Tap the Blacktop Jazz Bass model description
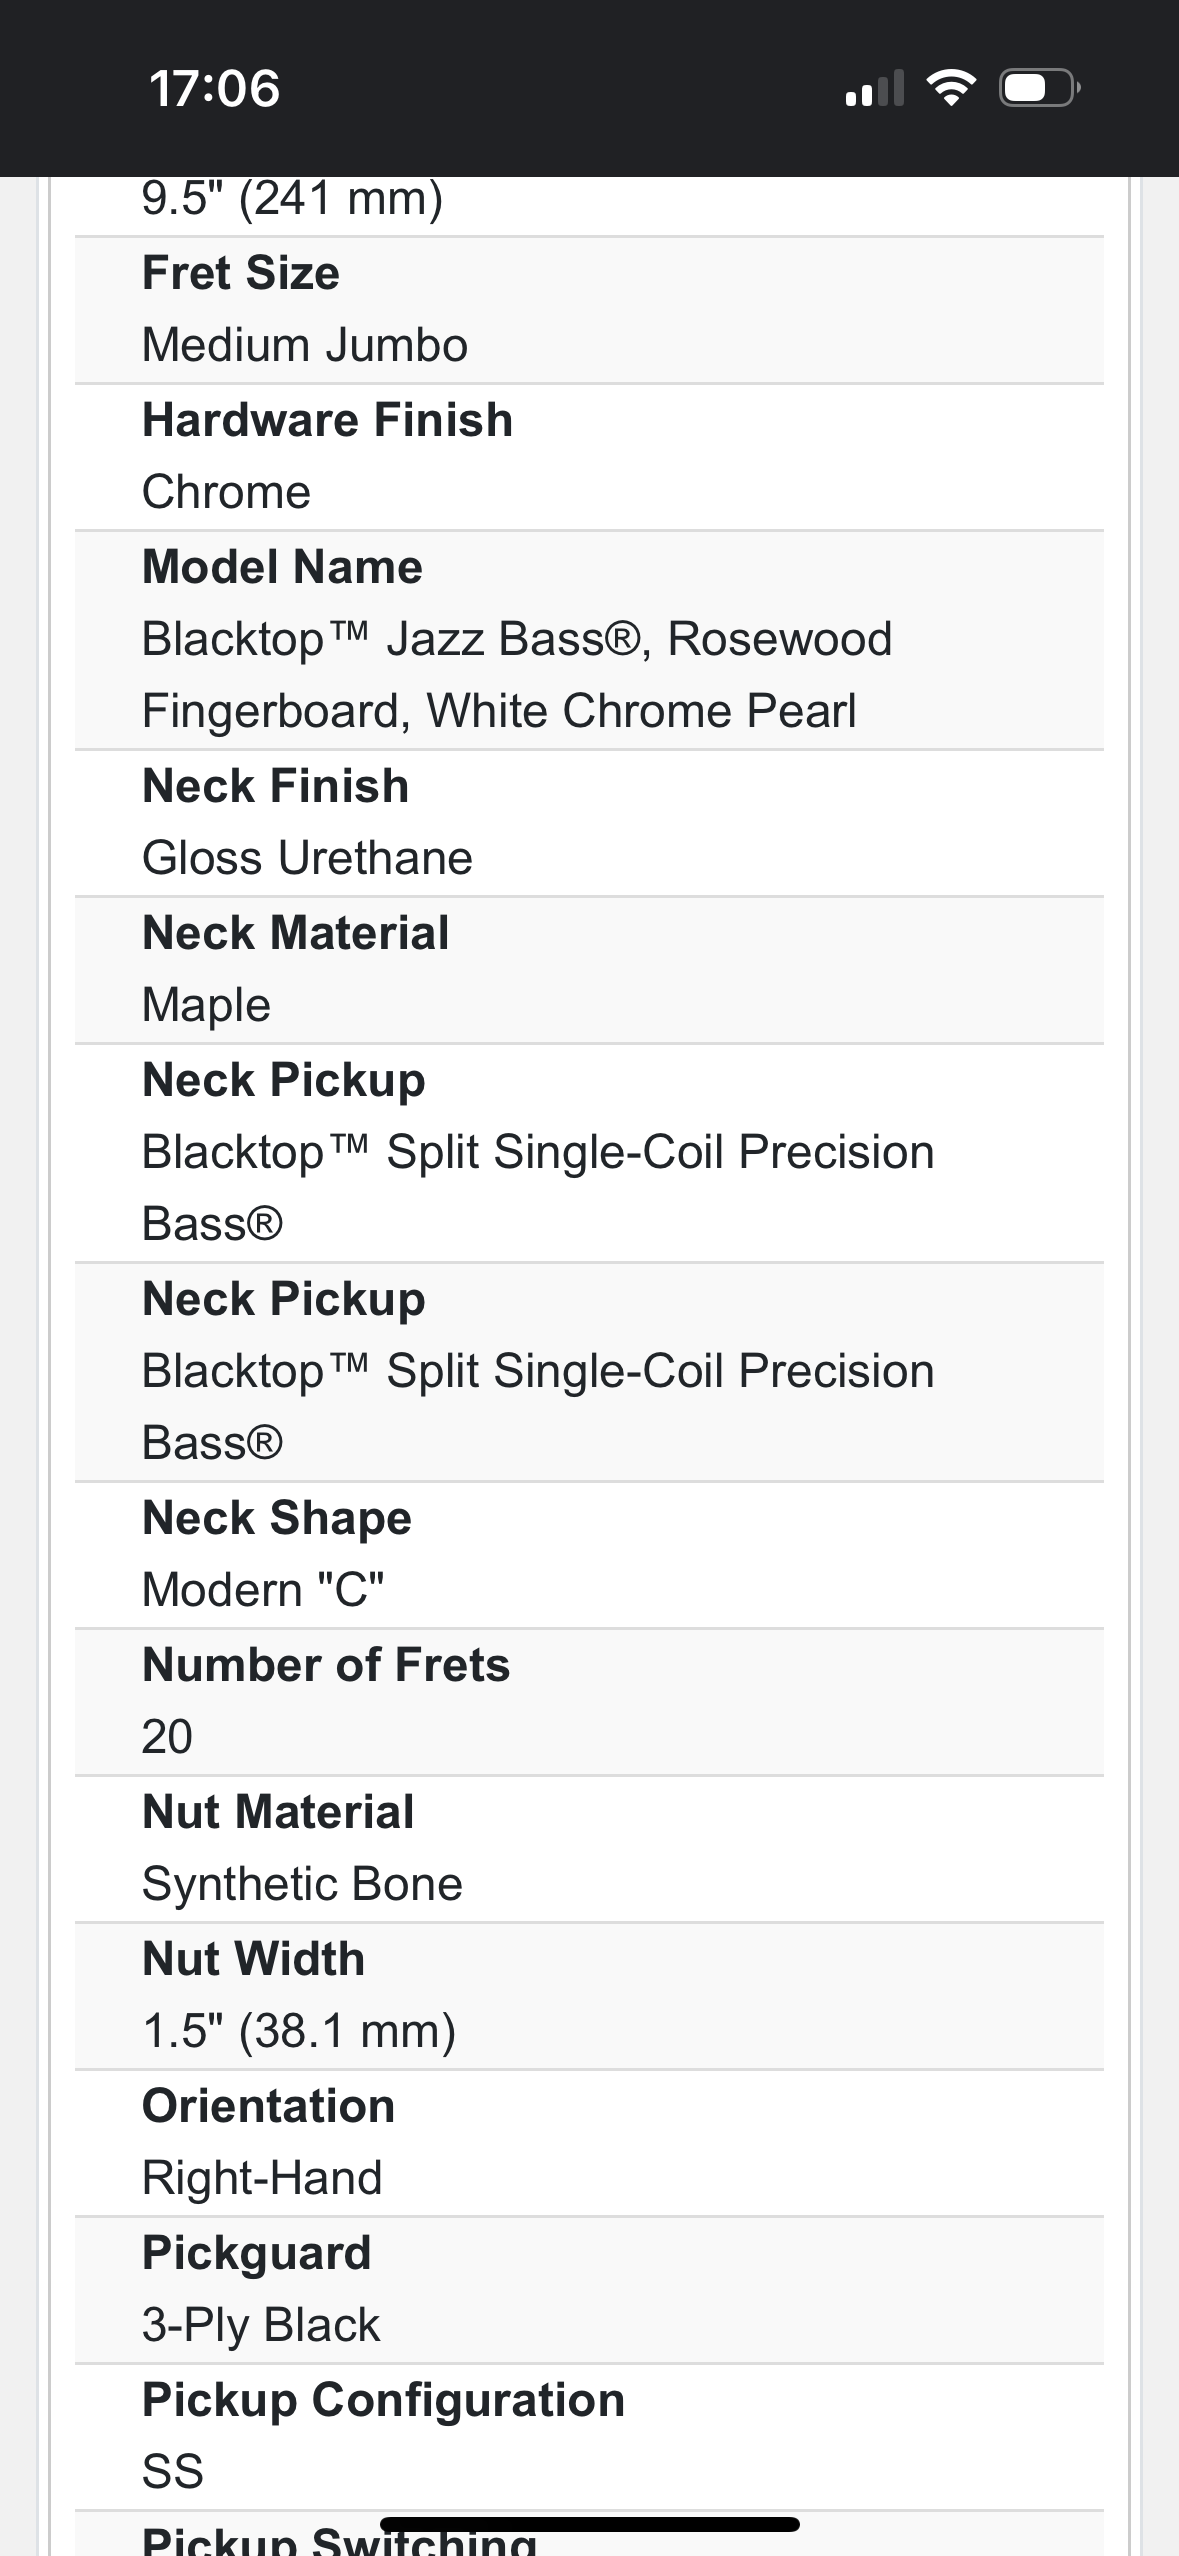 coord(516,675)
